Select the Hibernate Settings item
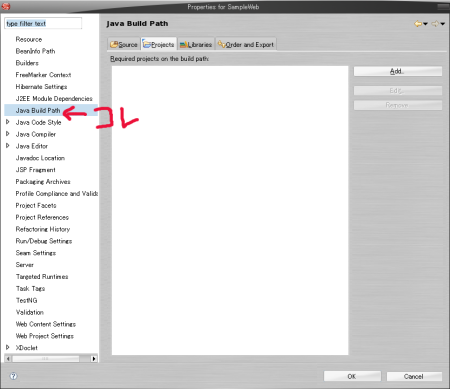The image size is (450, 389). tap(41, 87)
